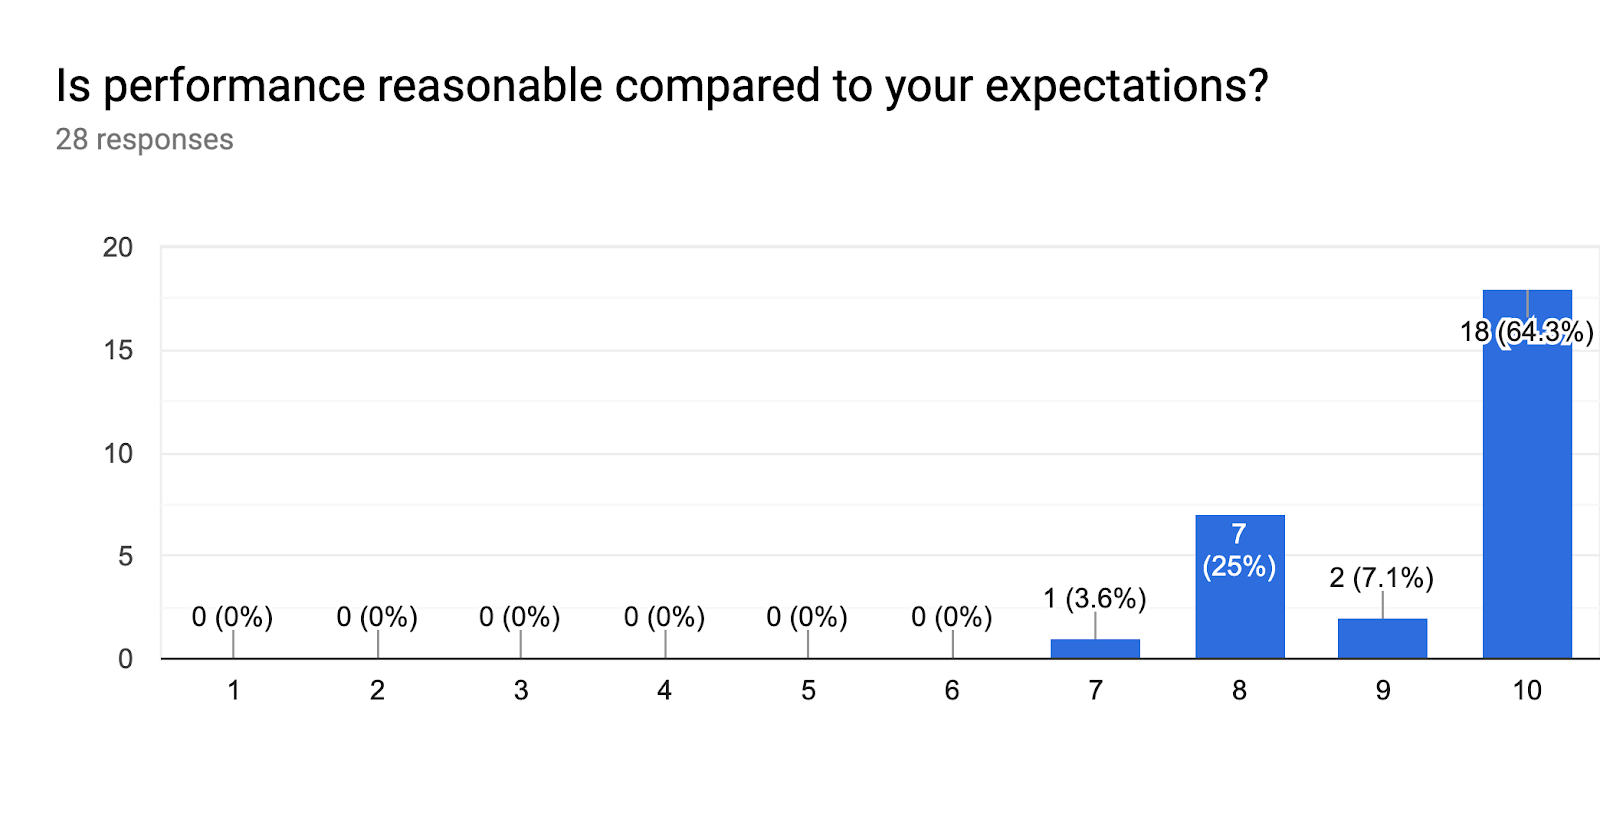Click the "2 (7.1%)" data label

[x=1381, y=578]
